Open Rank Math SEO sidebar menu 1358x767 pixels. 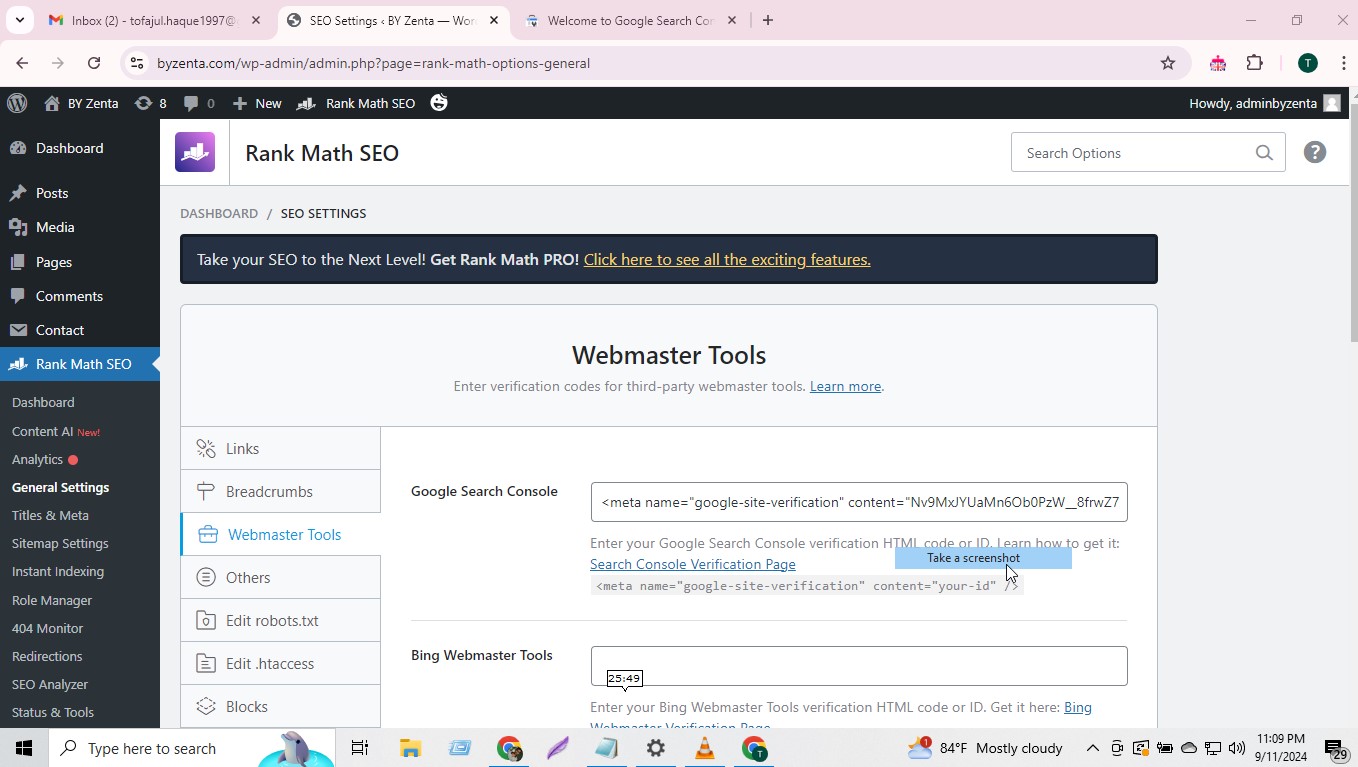click(80, 364)
